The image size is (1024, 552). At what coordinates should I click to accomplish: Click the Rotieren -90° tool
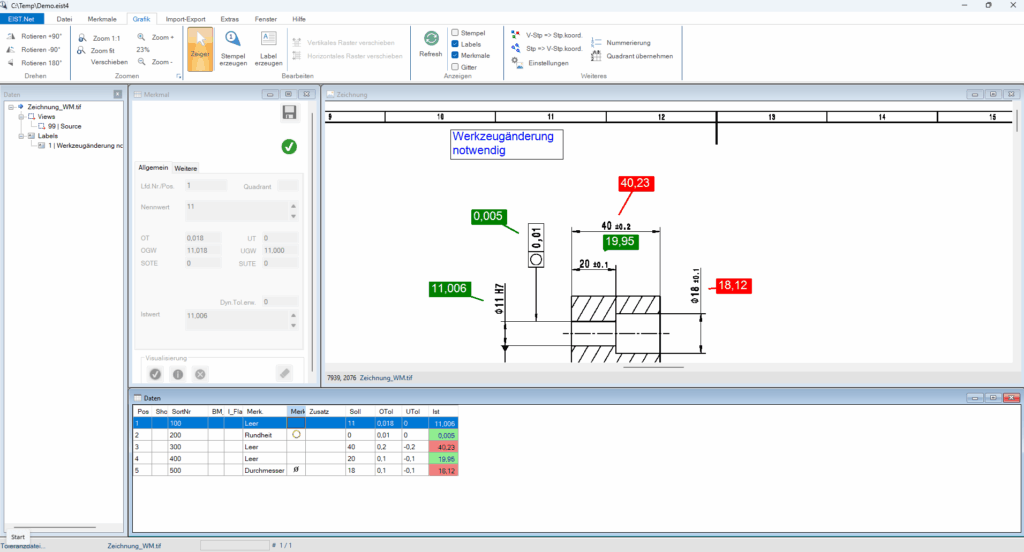pos(35,50)
